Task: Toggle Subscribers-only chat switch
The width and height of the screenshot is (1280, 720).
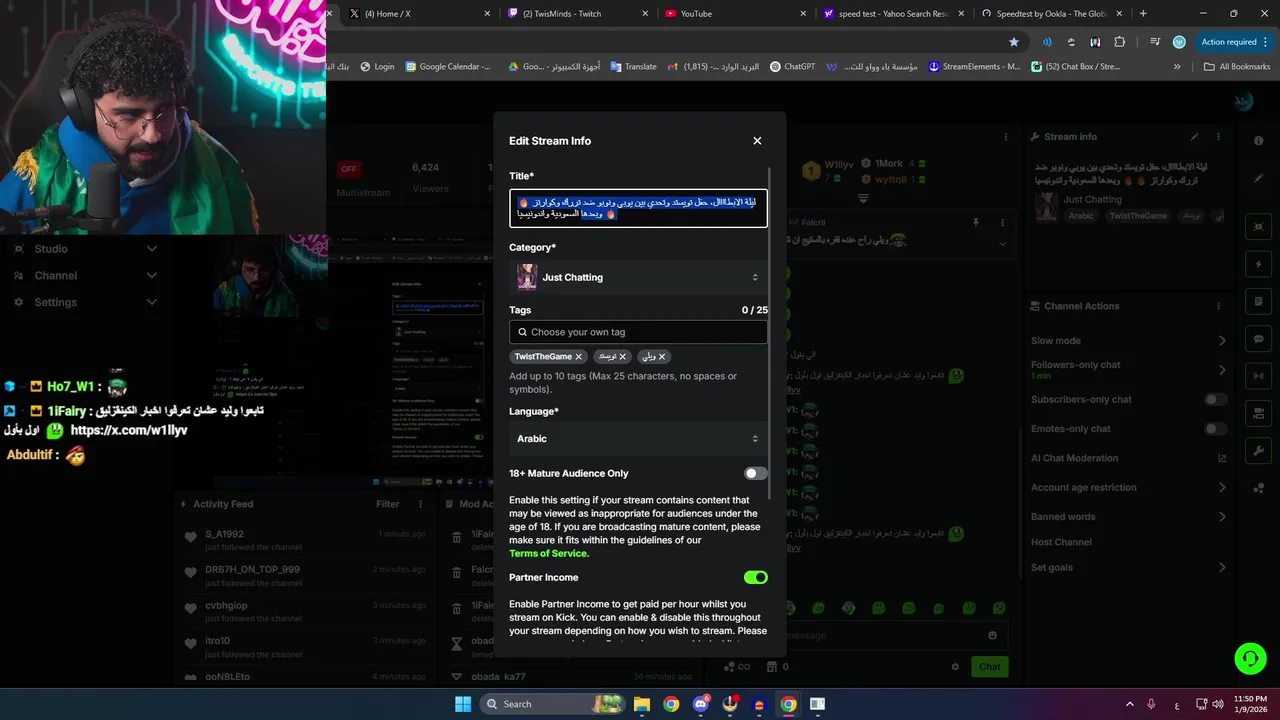Action: [x=1216, y=399]
